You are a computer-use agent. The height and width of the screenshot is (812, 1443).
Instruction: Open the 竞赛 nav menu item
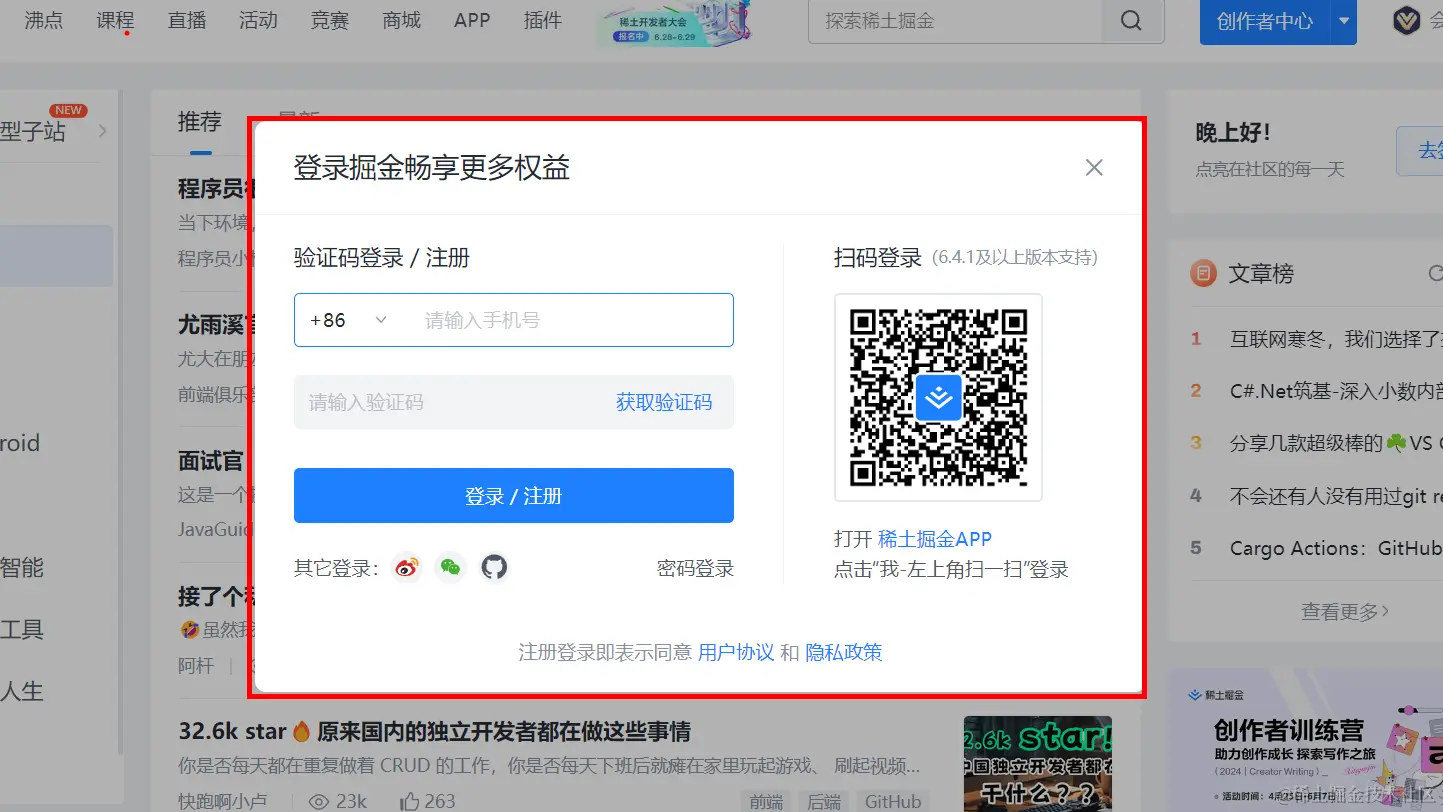point(330,20)
